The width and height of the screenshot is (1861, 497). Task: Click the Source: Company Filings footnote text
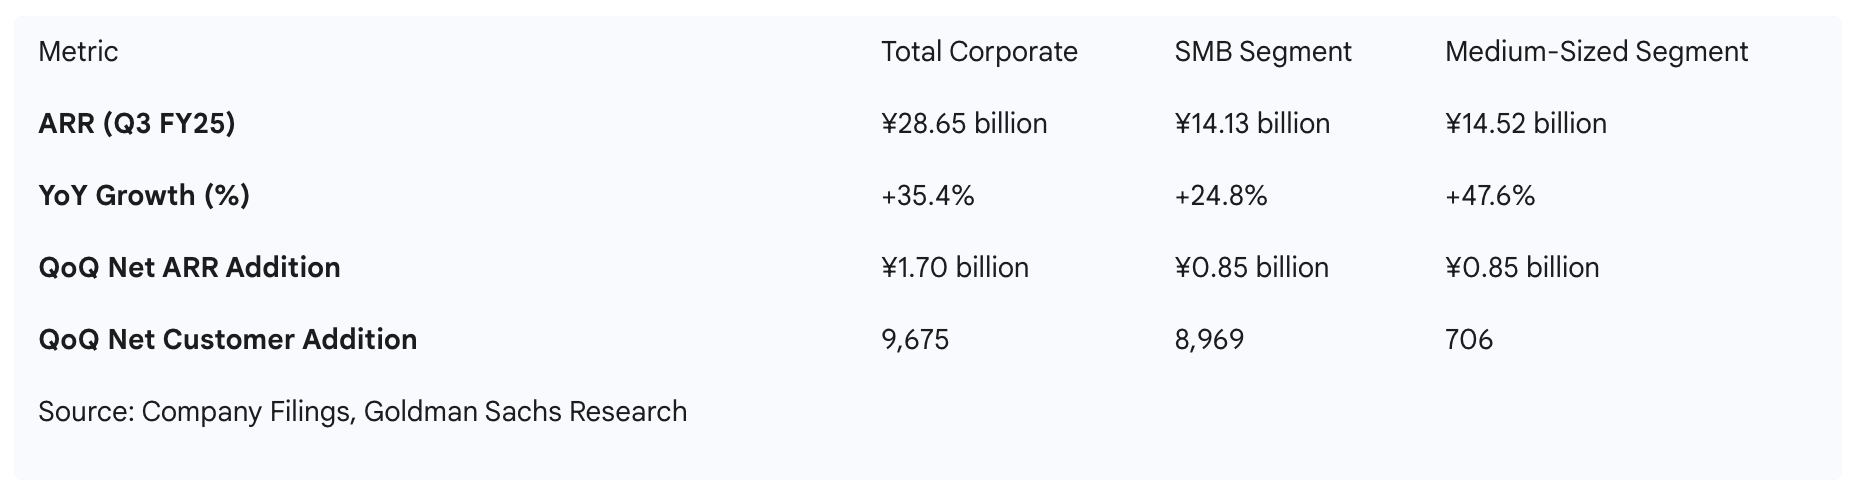[362, 412]
